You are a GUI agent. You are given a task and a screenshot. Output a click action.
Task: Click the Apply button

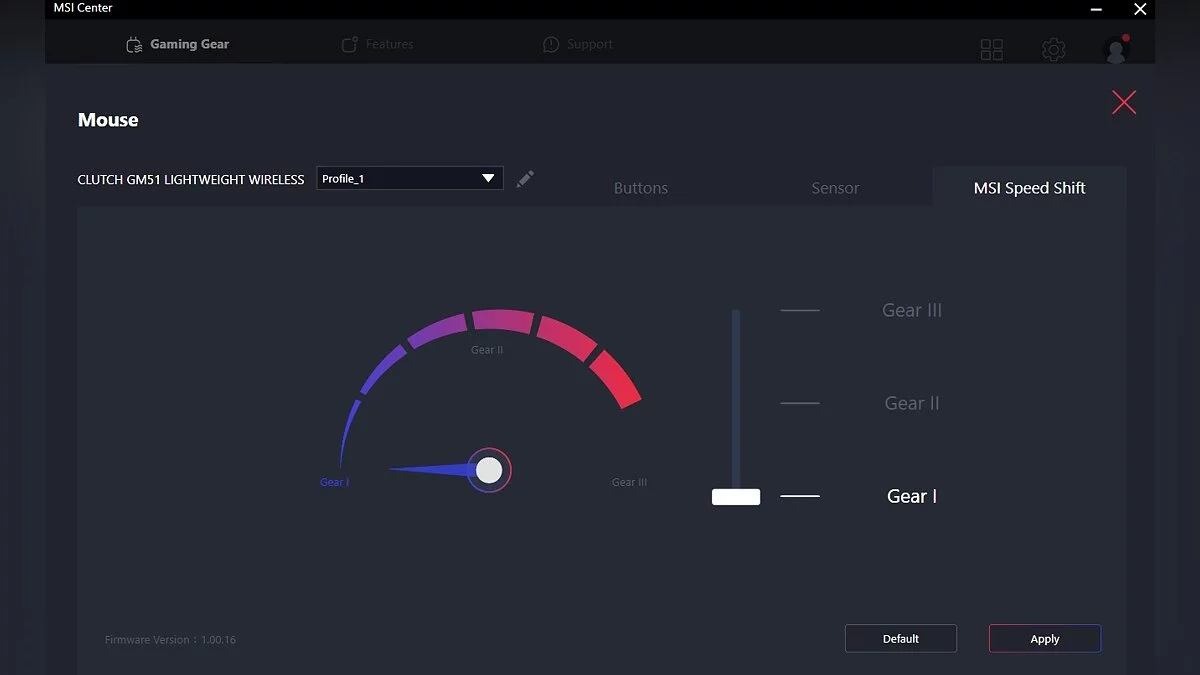[x=1044, y=638]
